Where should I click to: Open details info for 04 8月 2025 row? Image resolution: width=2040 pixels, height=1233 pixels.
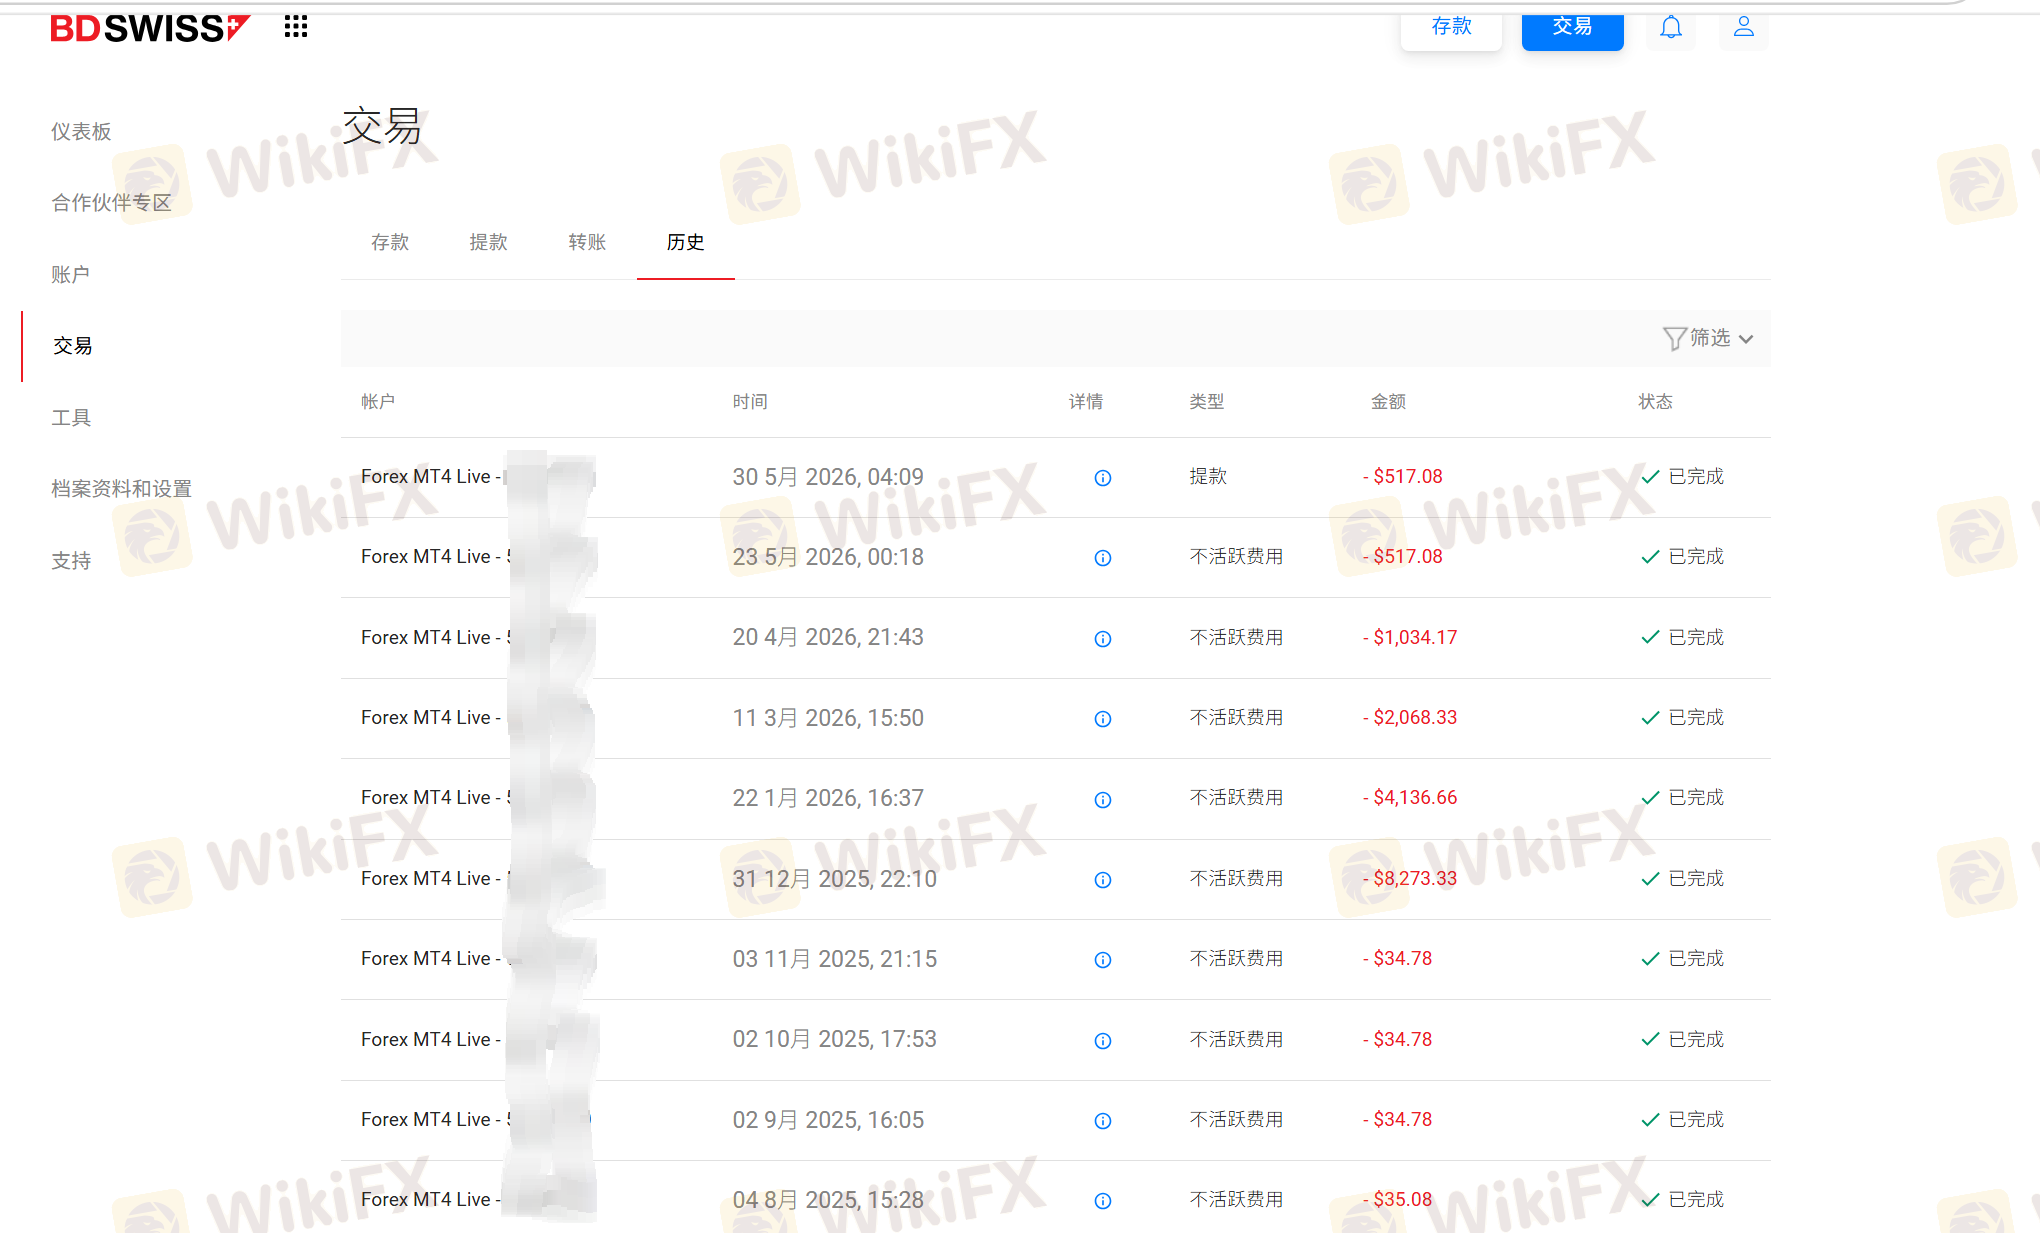coord(1103,1201)
